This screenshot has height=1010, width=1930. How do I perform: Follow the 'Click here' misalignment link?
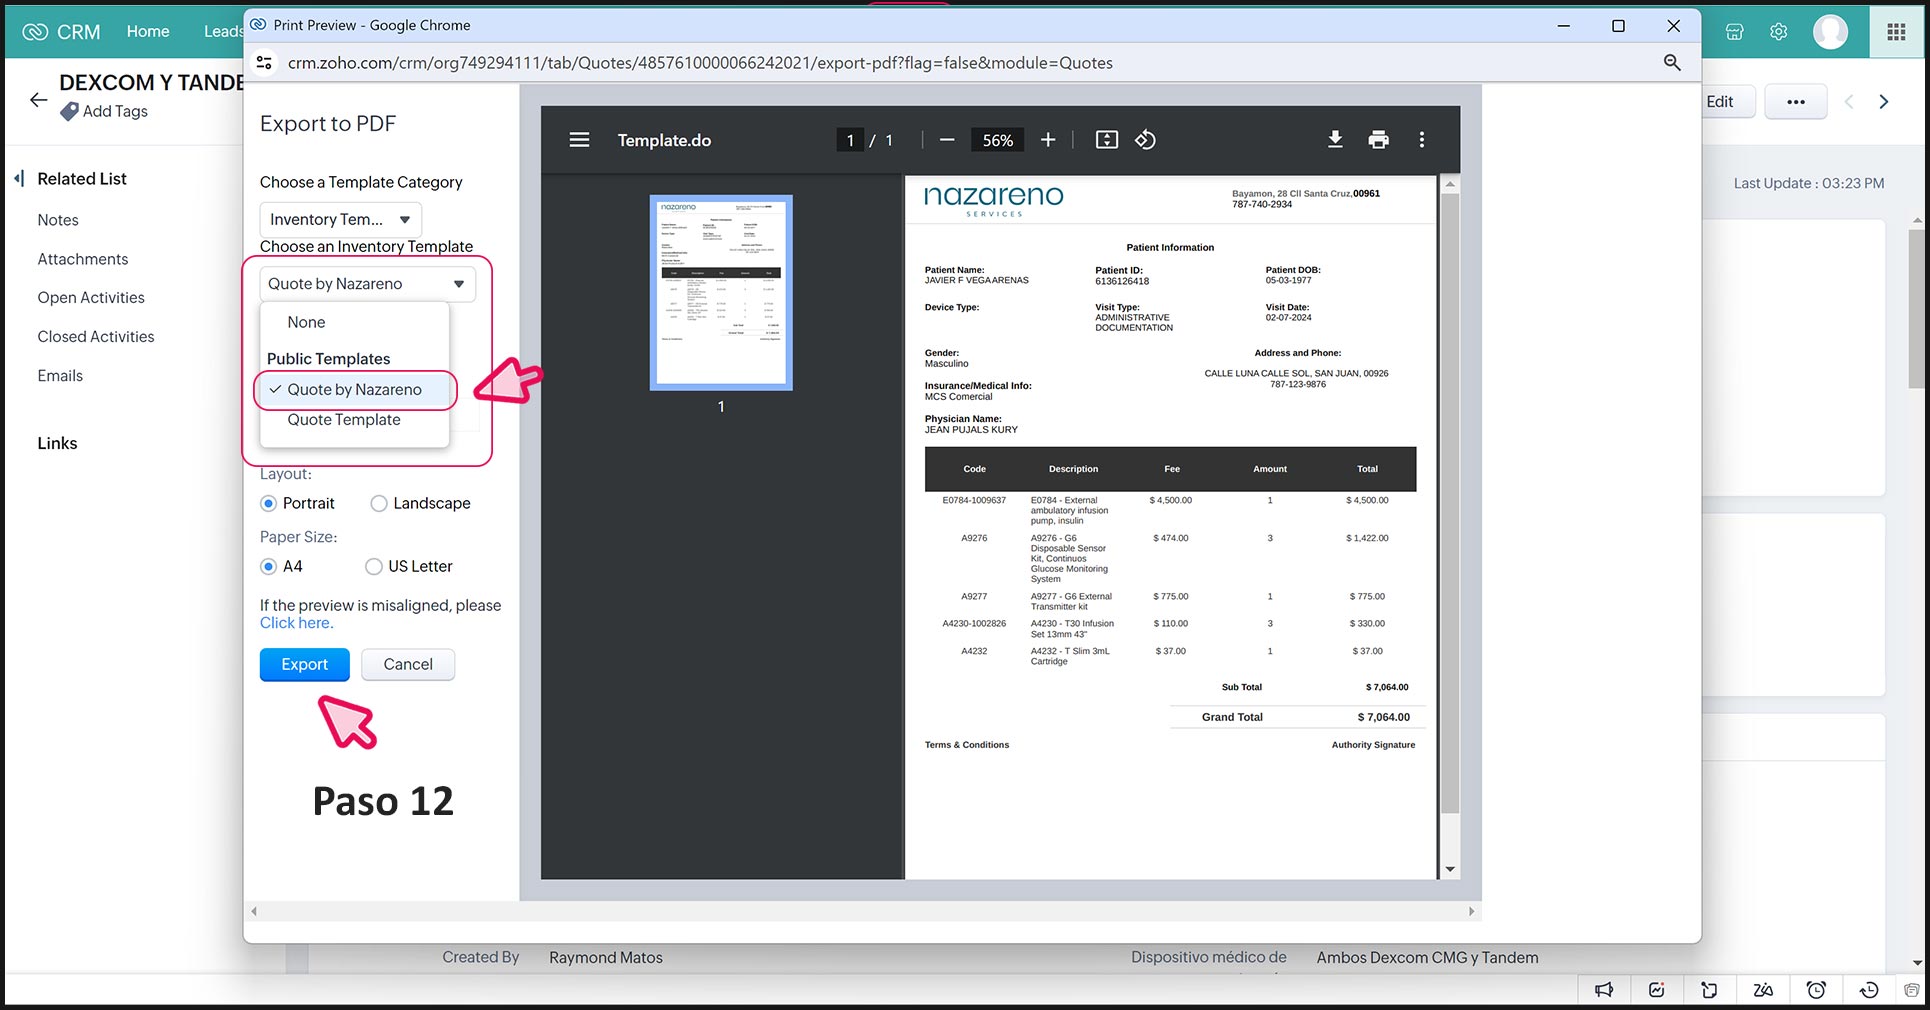click(x=296, y=623)
